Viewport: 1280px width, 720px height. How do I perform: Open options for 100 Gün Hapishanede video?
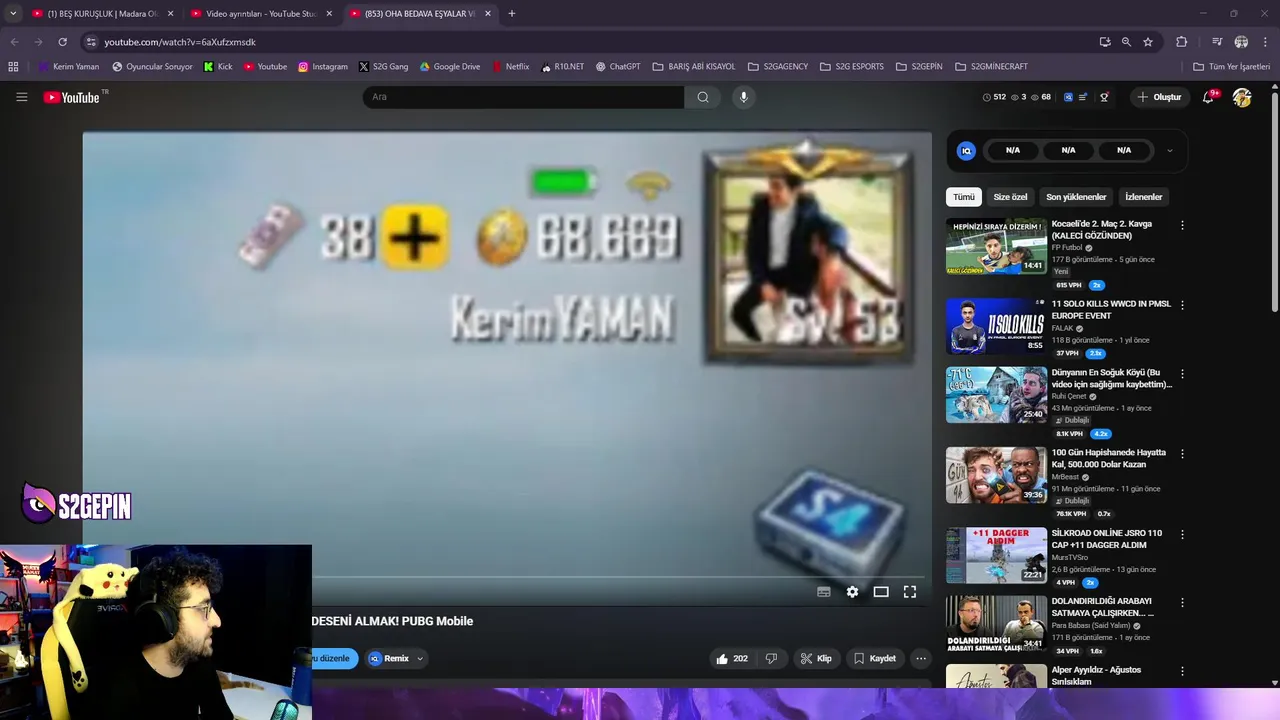click(1182, 453)
